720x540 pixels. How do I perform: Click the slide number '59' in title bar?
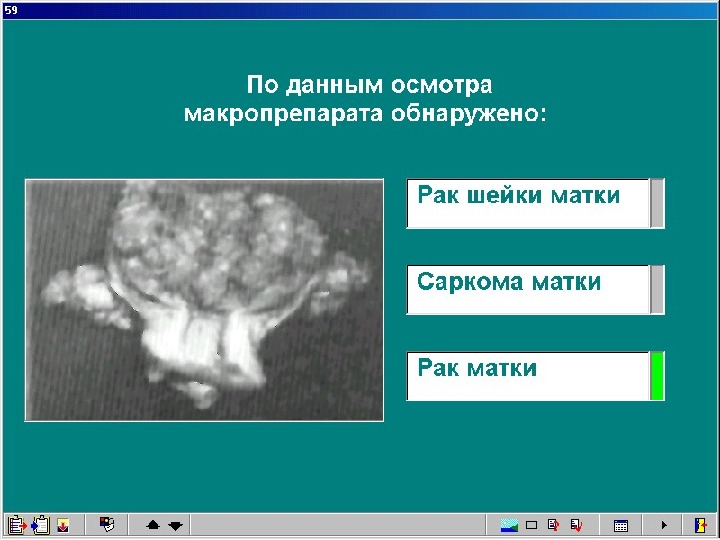11,10
